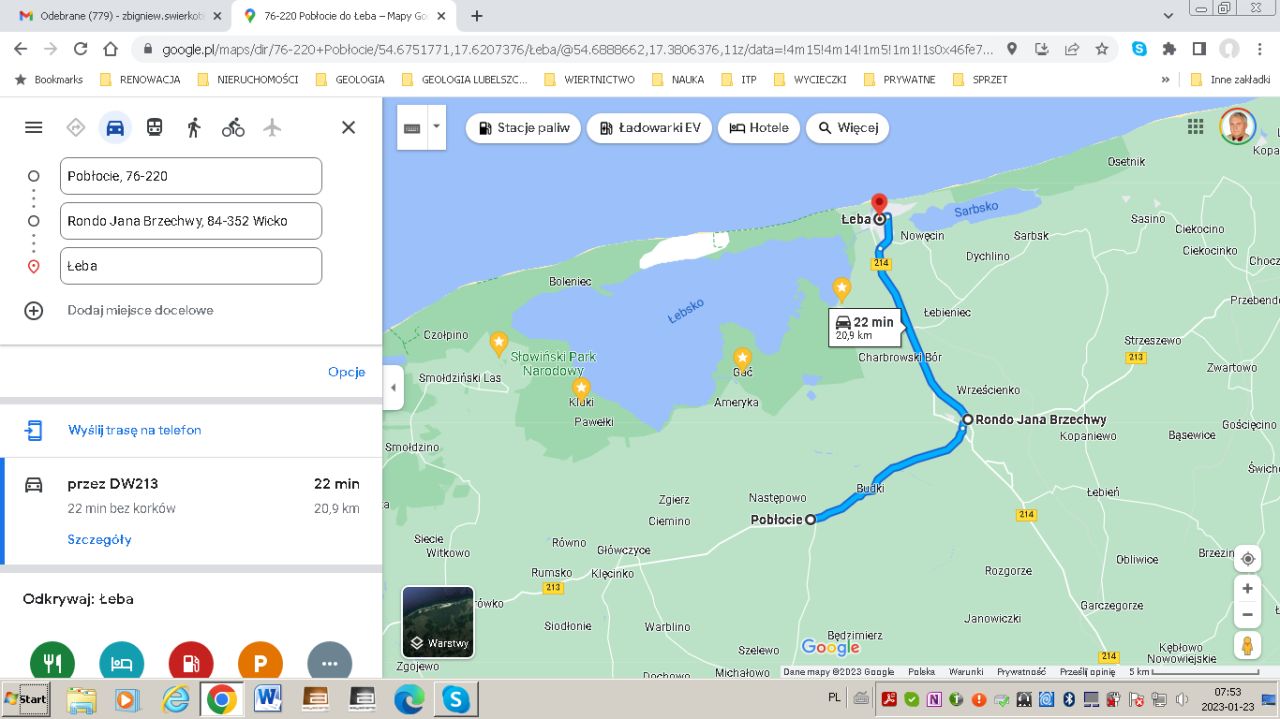1280x719 pixels.
Task: Zoom out on the map
Action: (x=1247, y=615)
